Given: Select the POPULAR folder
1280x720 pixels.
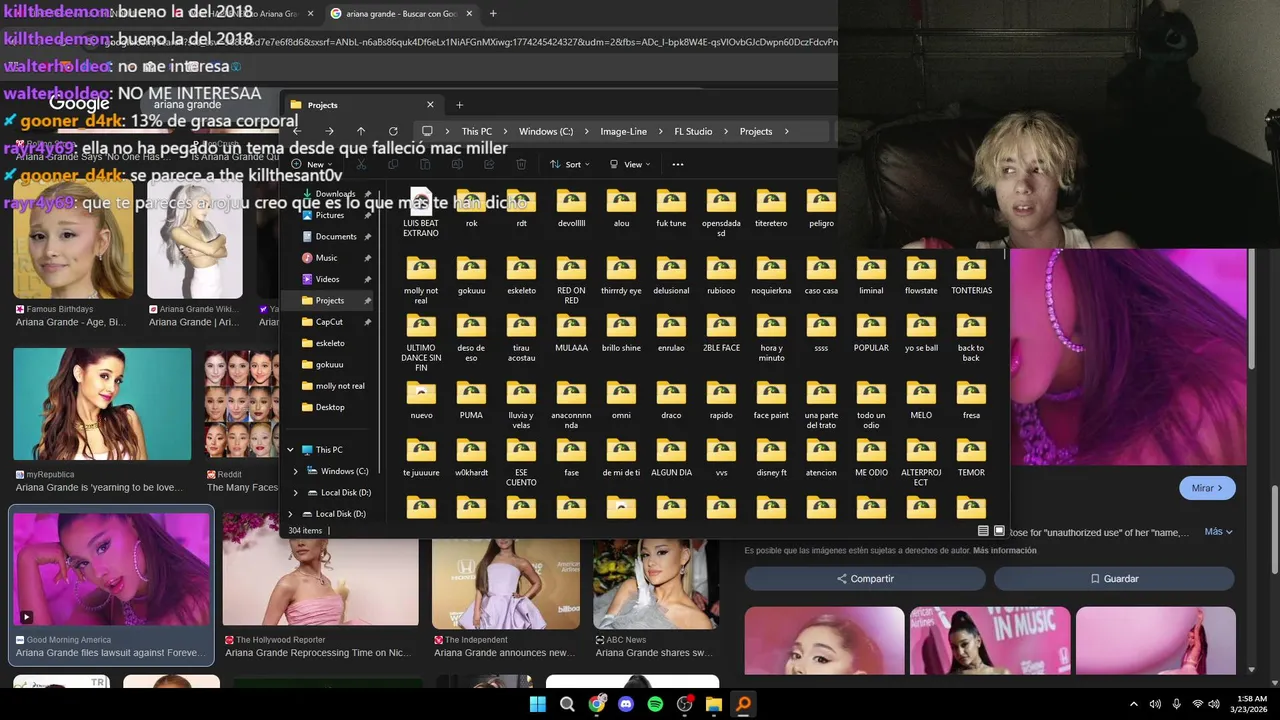Looking at the screenshot, I should (x=871, y=333).
